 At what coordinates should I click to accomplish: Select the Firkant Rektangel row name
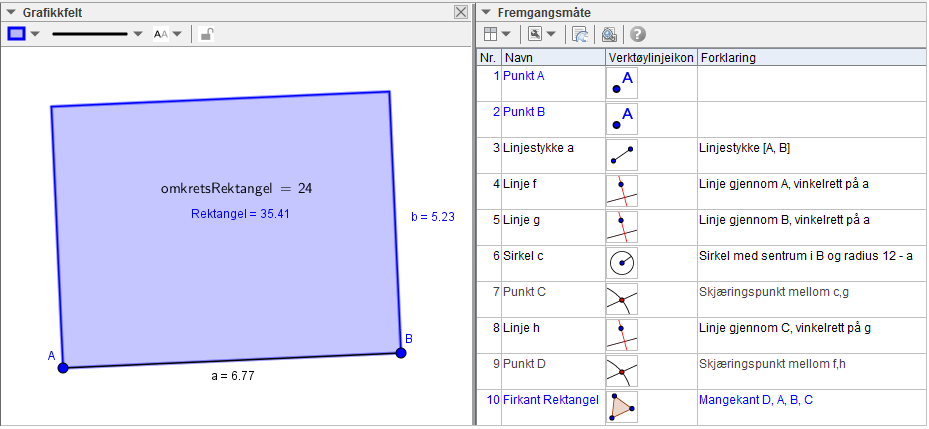(x=551, y=400)
